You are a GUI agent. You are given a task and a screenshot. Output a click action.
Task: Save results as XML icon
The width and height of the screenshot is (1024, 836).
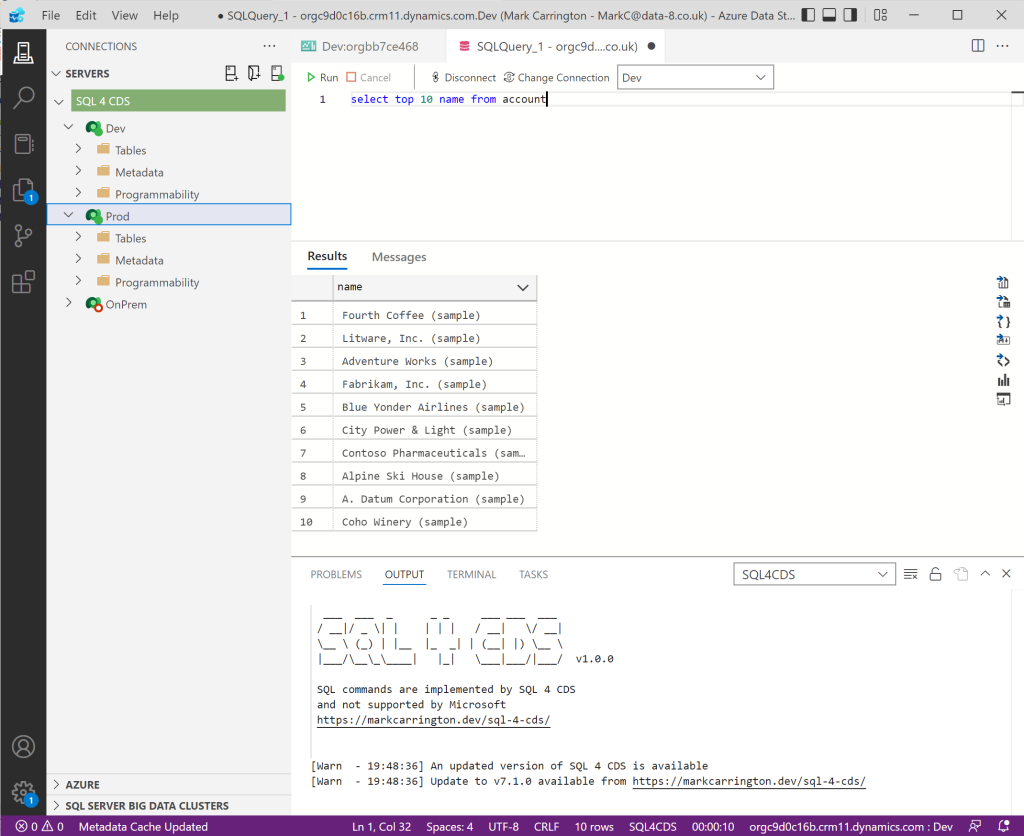[x=1003, y=361]
